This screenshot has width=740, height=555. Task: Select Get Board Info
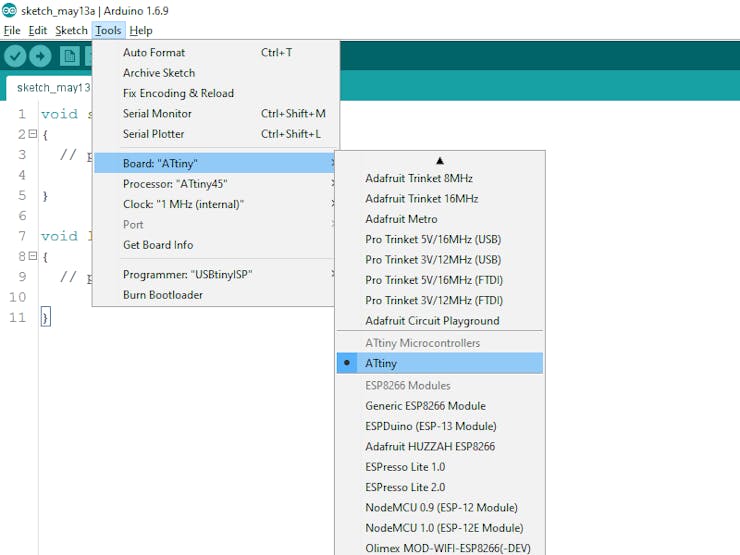[215, 244]
